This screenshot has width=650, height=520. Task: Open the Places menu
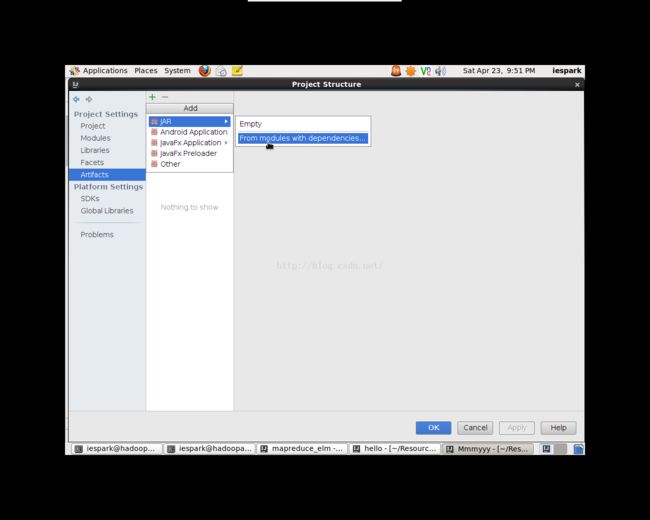coord(146,71)
